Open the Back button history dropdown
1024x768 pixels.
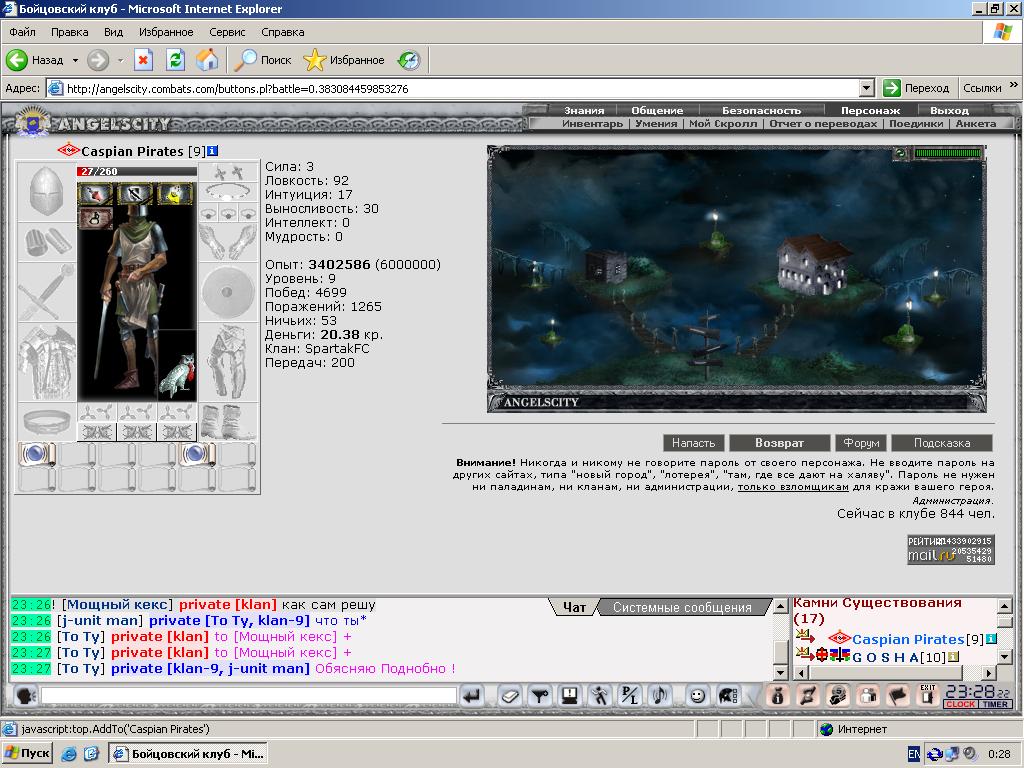click(75, 60)
